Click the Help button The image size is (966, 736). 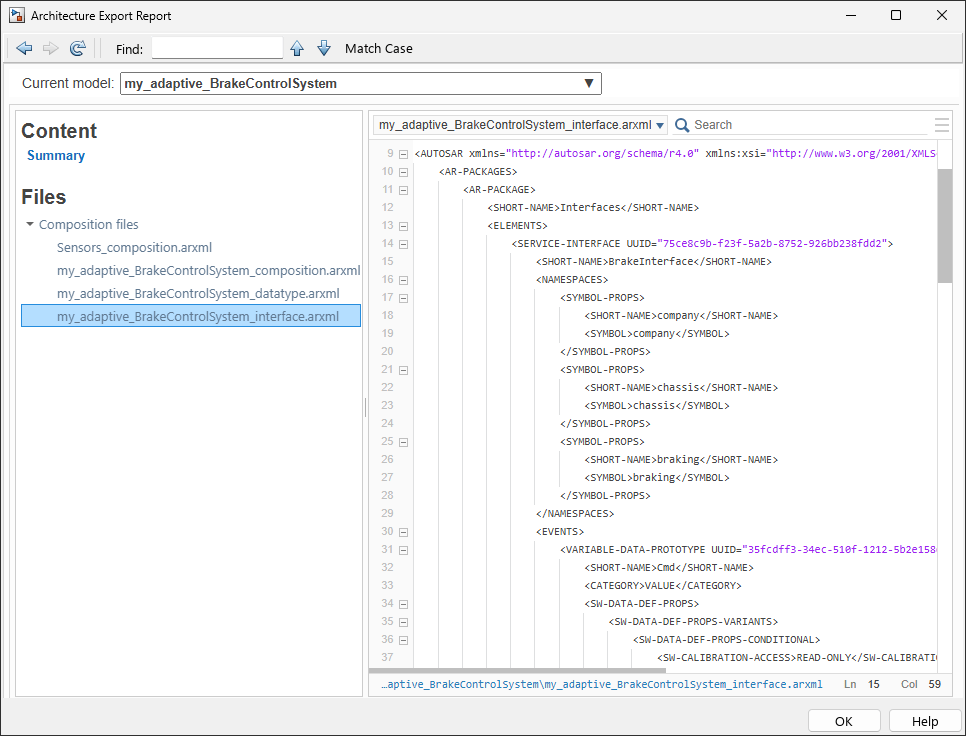coord(925,721)
